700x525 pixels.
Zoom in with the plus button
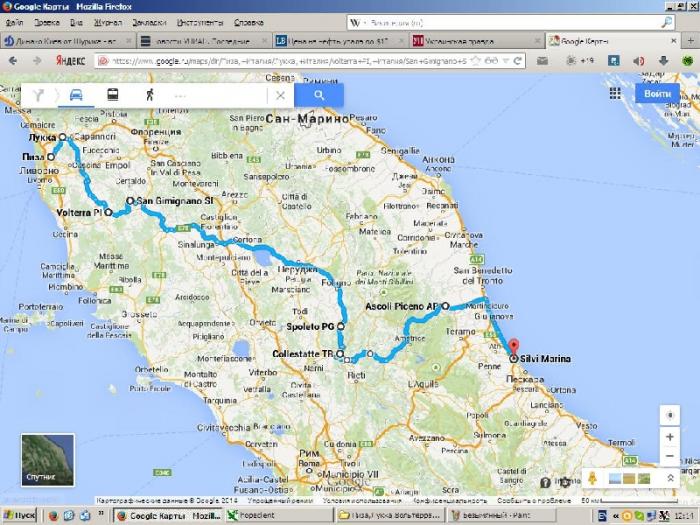tap(670, 437)
